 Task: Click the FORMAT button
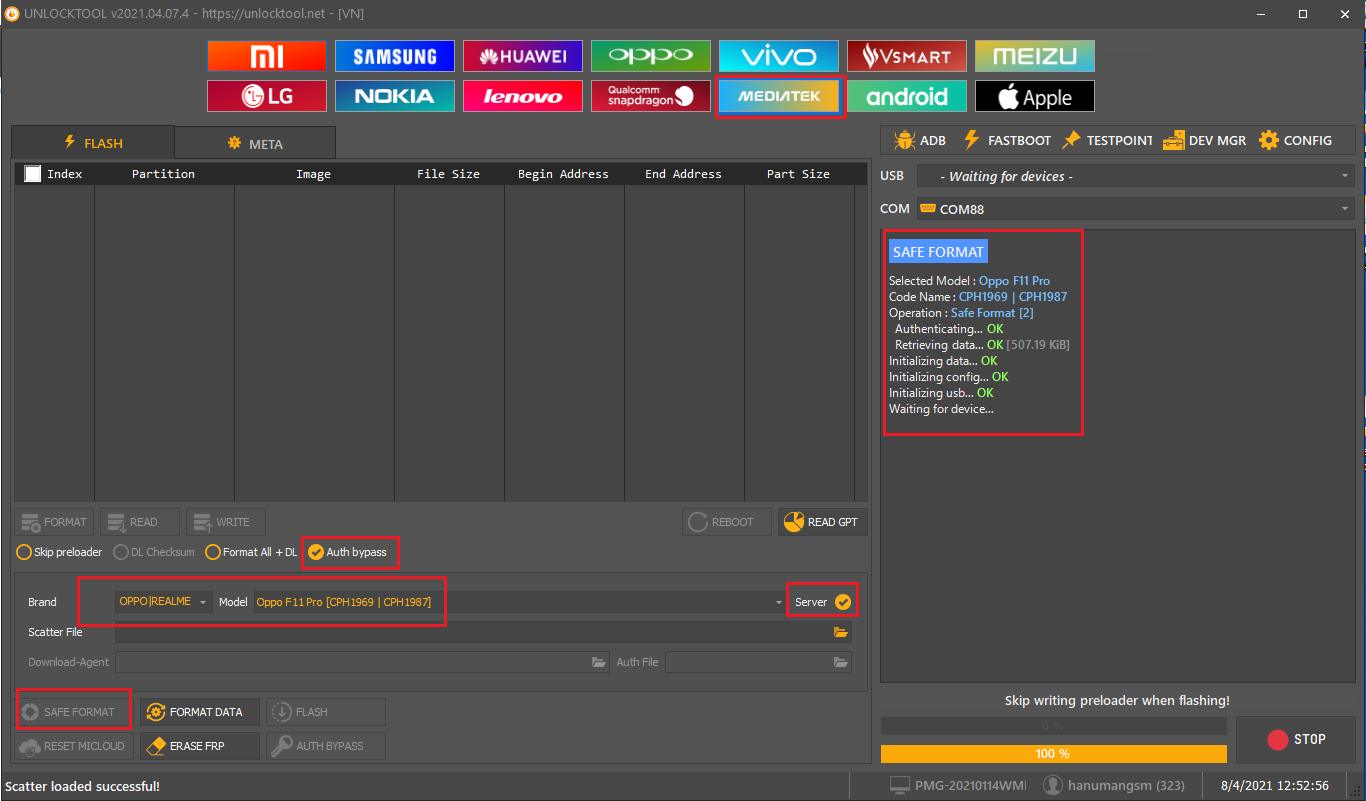(54, 522)
